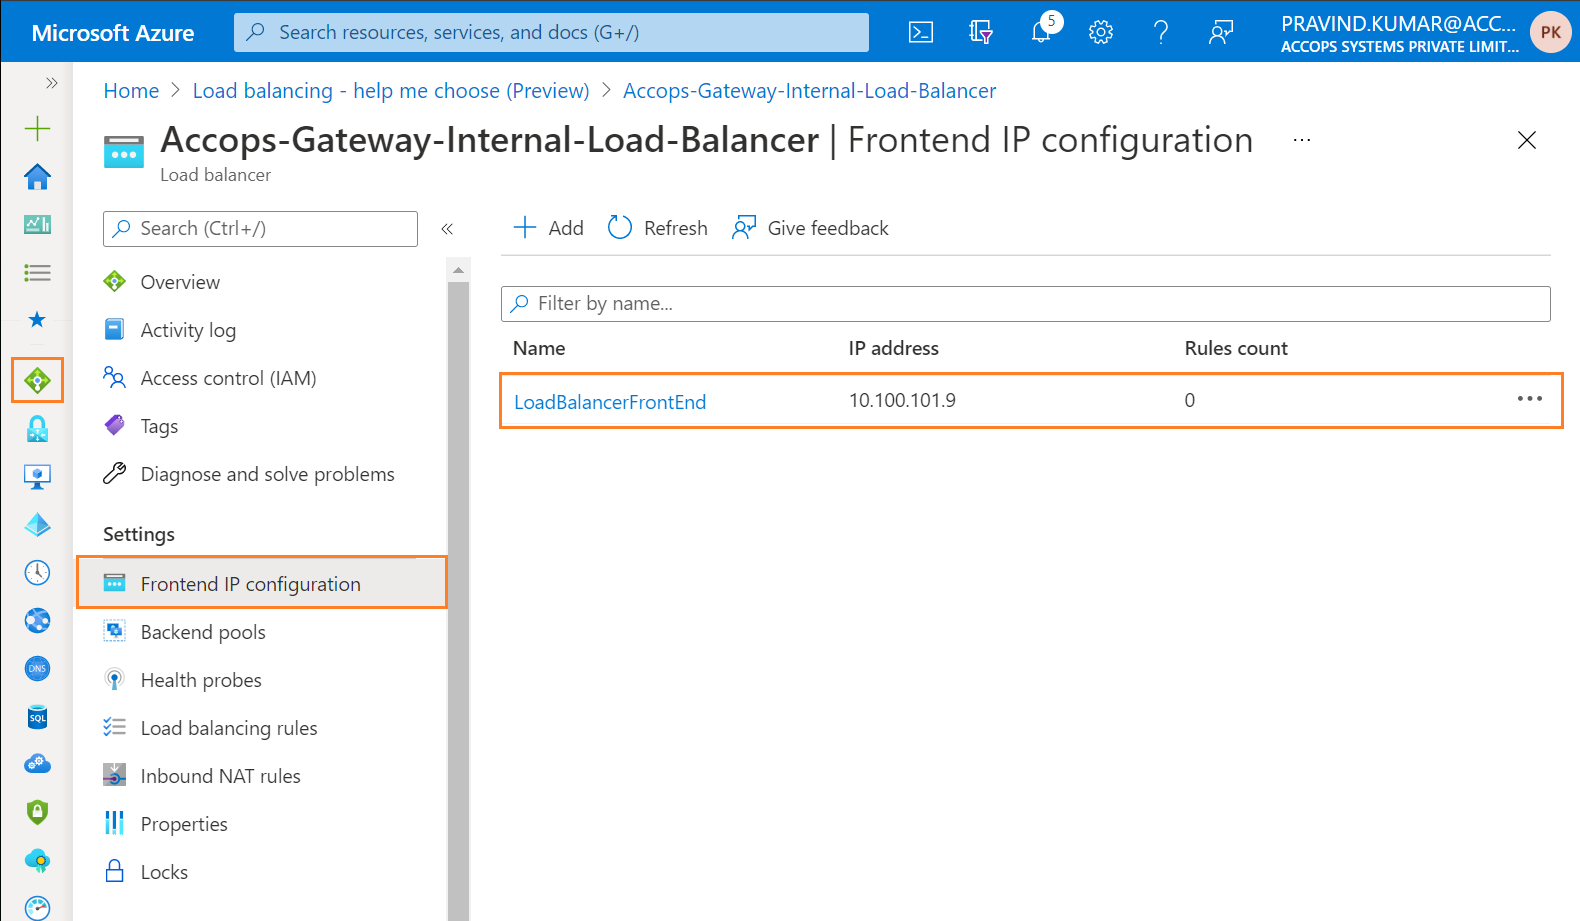This screenshot has height=921, width=1580.
Task: Focus the global Search resources box
Action: [551, 32]
